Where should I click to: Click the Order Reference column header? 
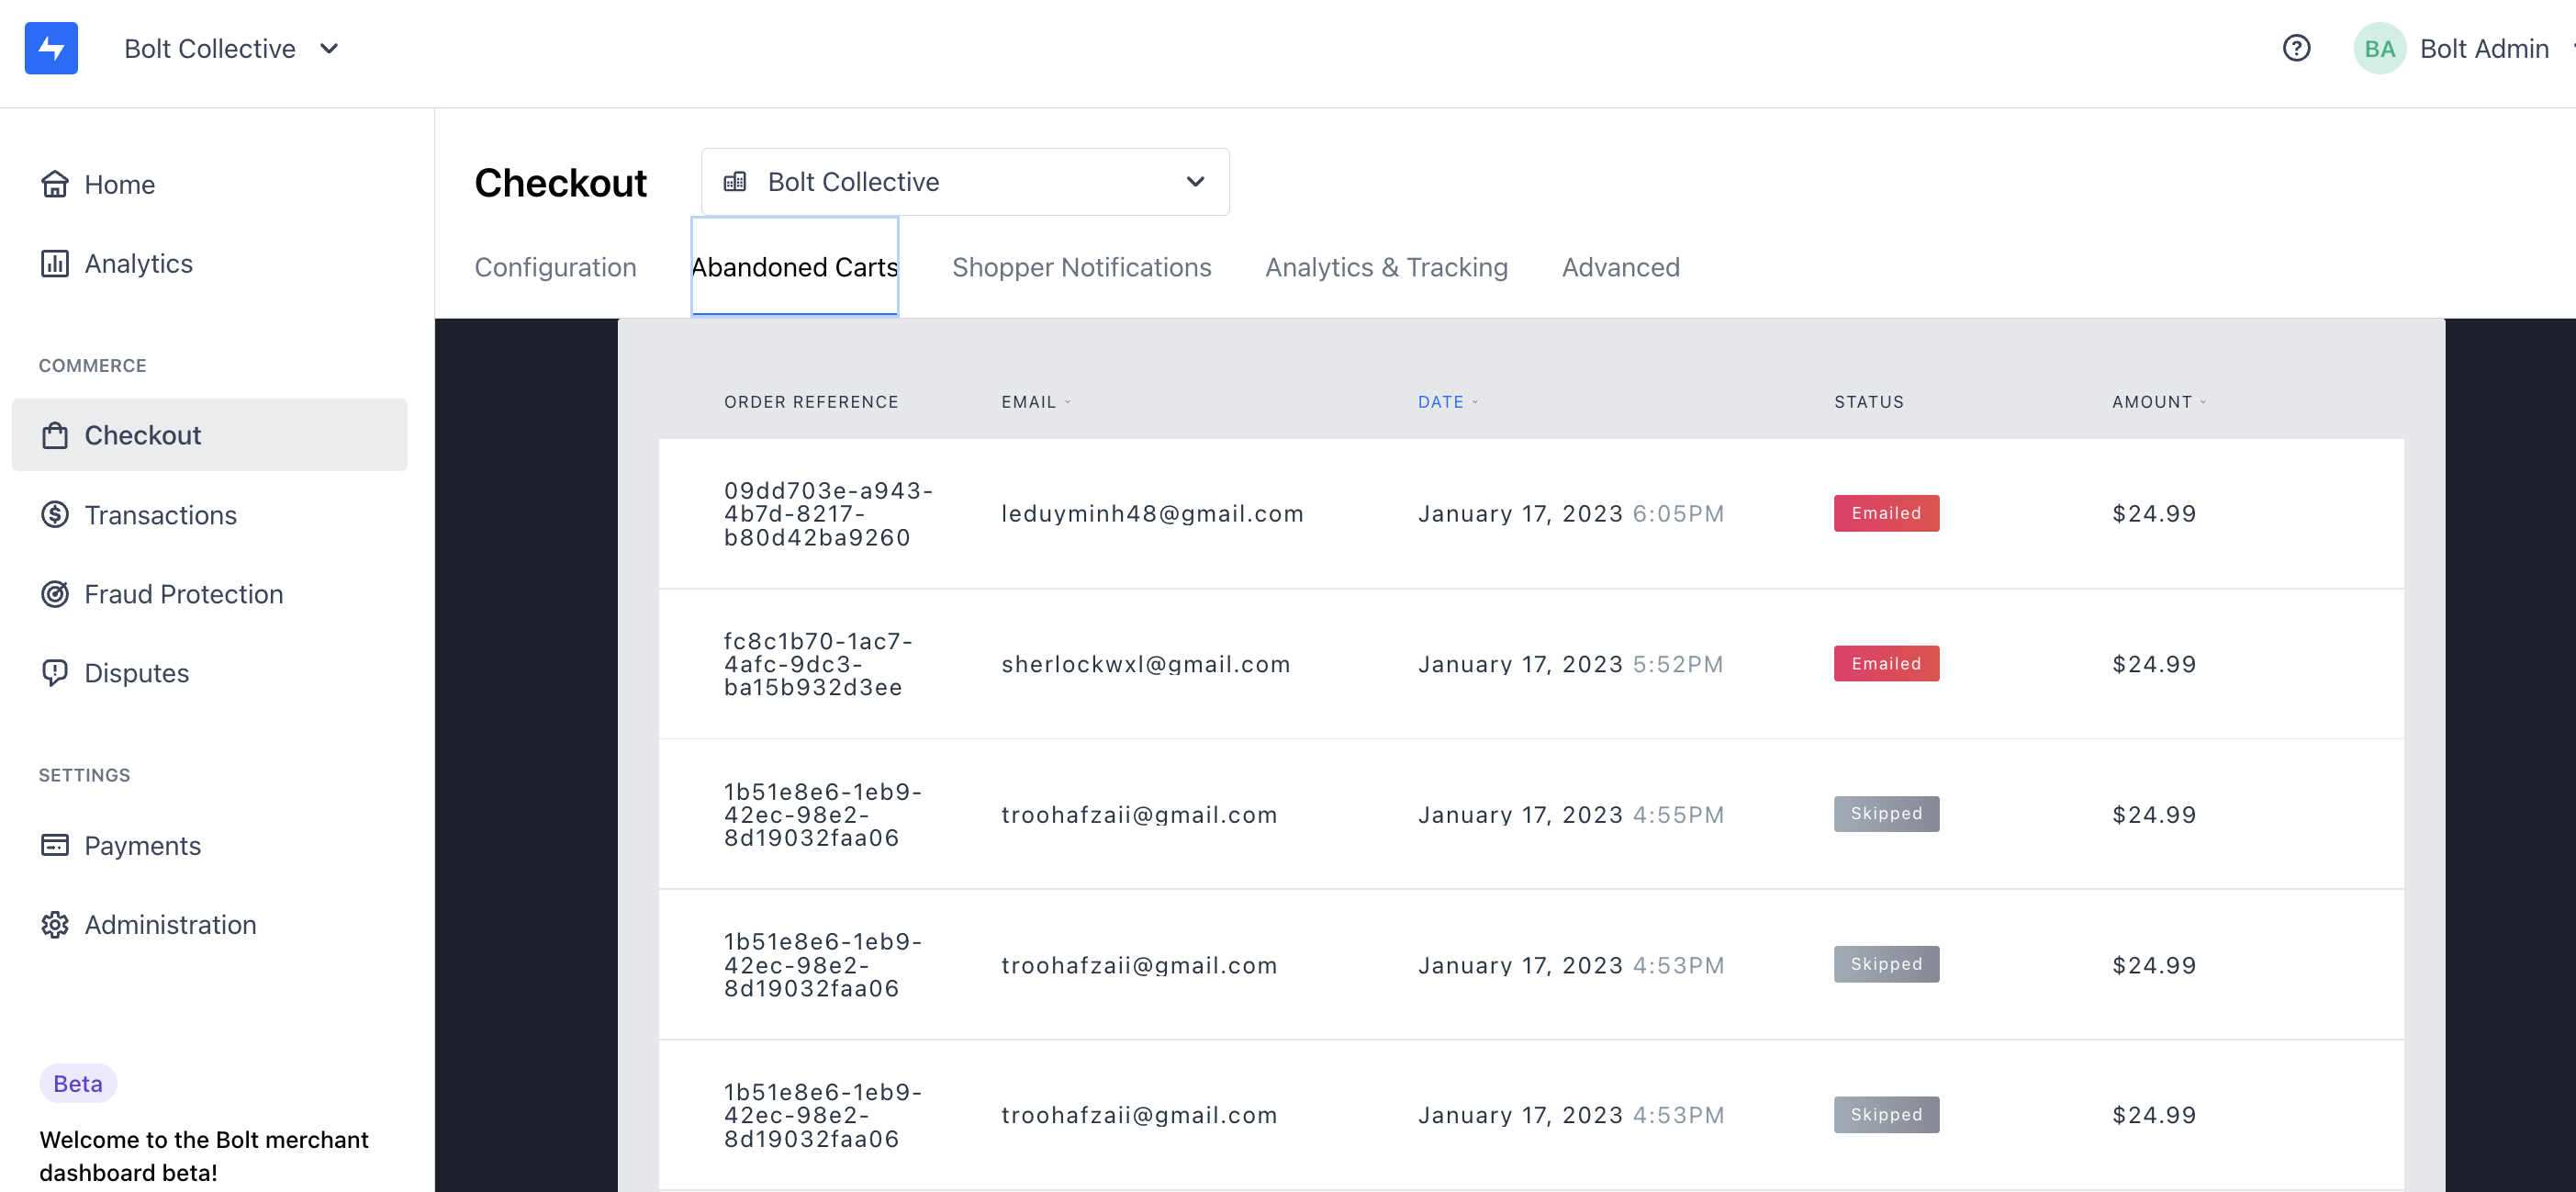point(811,402)
